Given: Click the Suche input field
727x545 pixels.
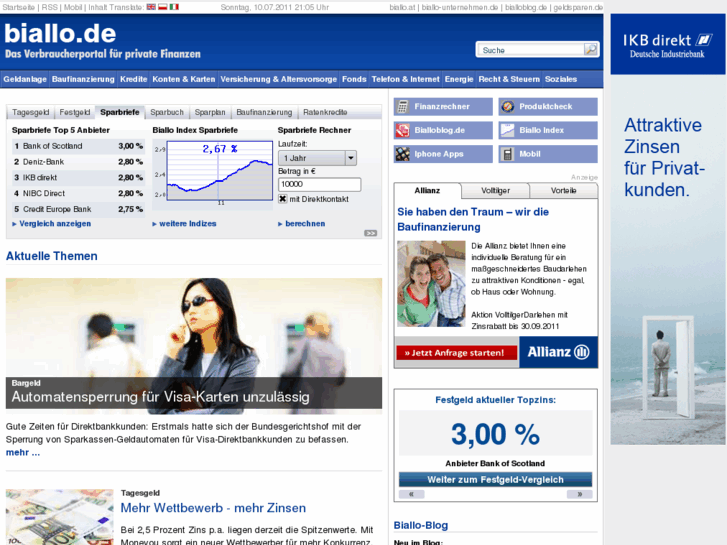Looking at the screenshot, I should click(531, 50).
